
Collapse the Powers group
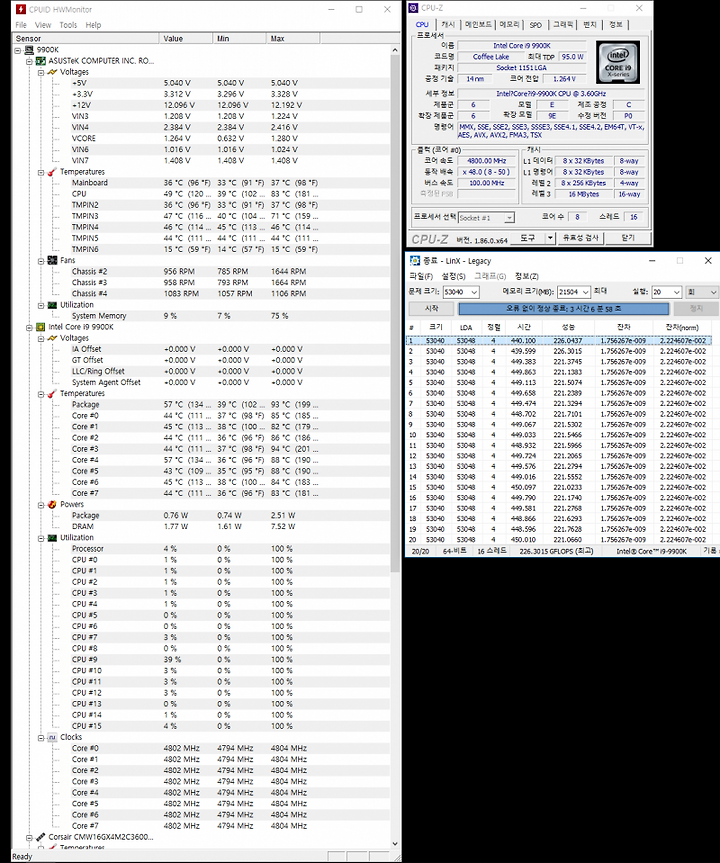point(41,505)
